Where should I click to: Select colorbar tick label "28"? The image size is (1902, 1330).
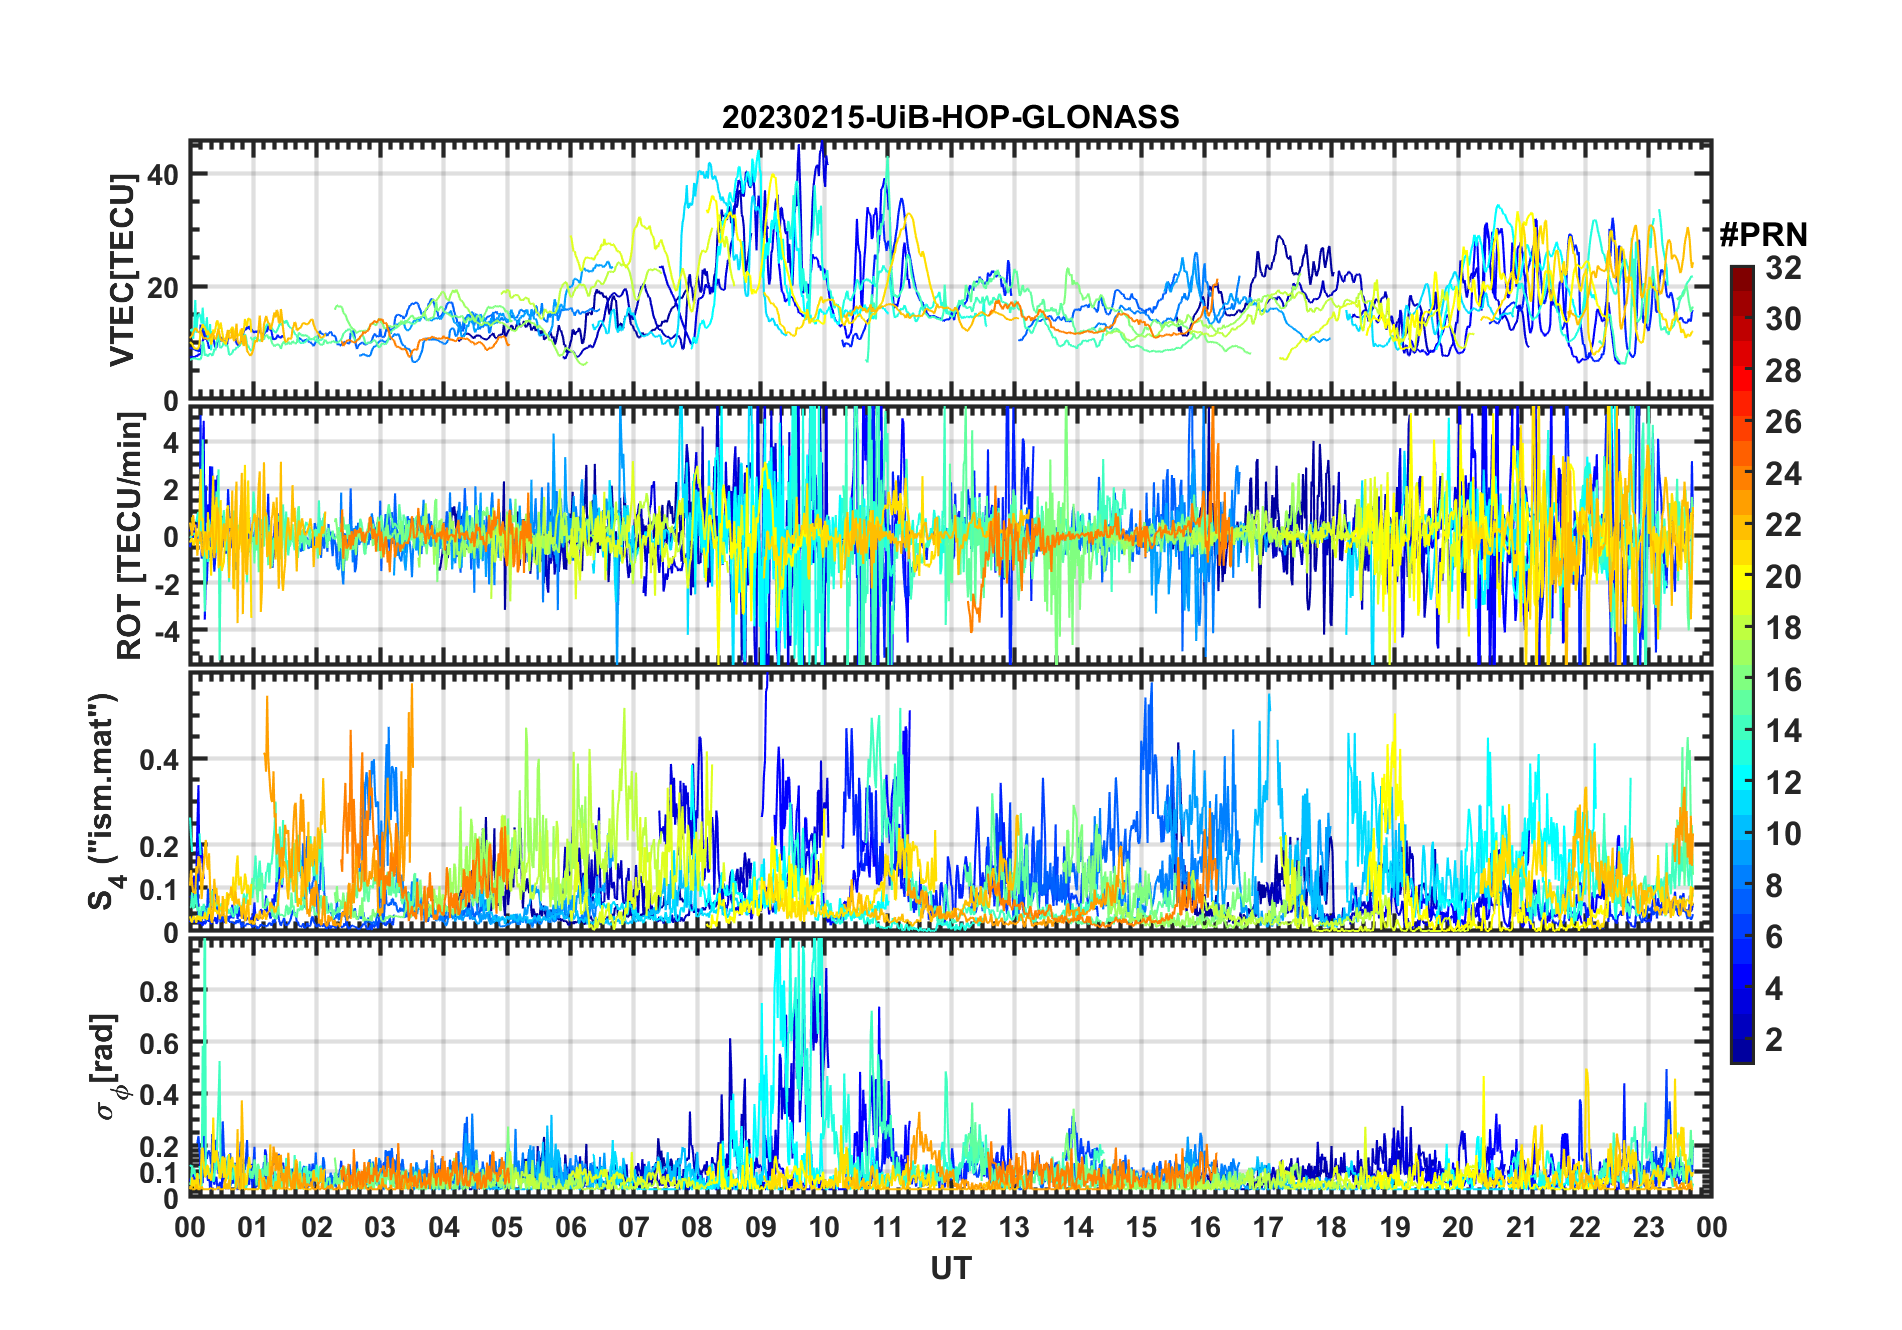[x=1783, y=371]
